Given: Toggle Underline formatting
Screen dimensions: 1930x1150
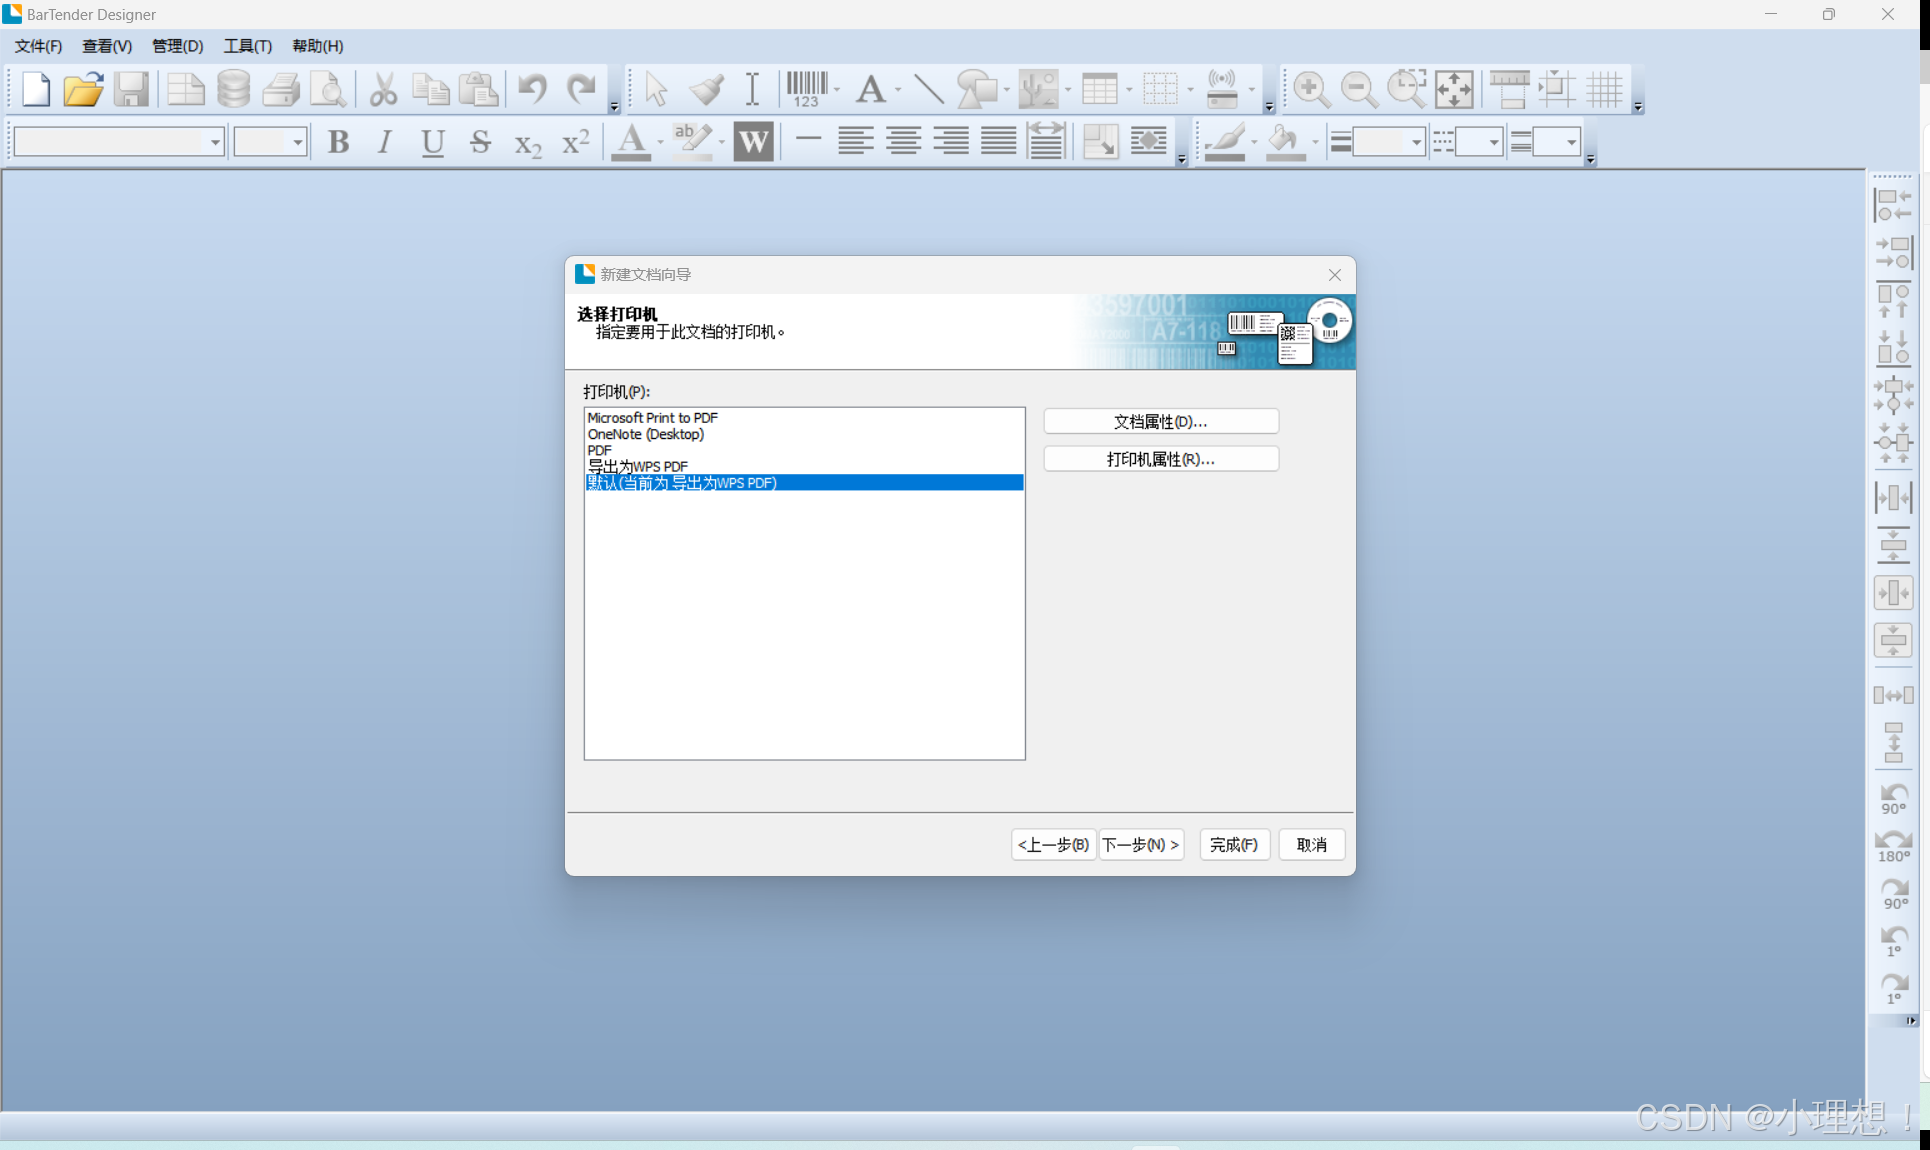Looking at the screenshot, I should pyautogui.click(x=432, y=142).
